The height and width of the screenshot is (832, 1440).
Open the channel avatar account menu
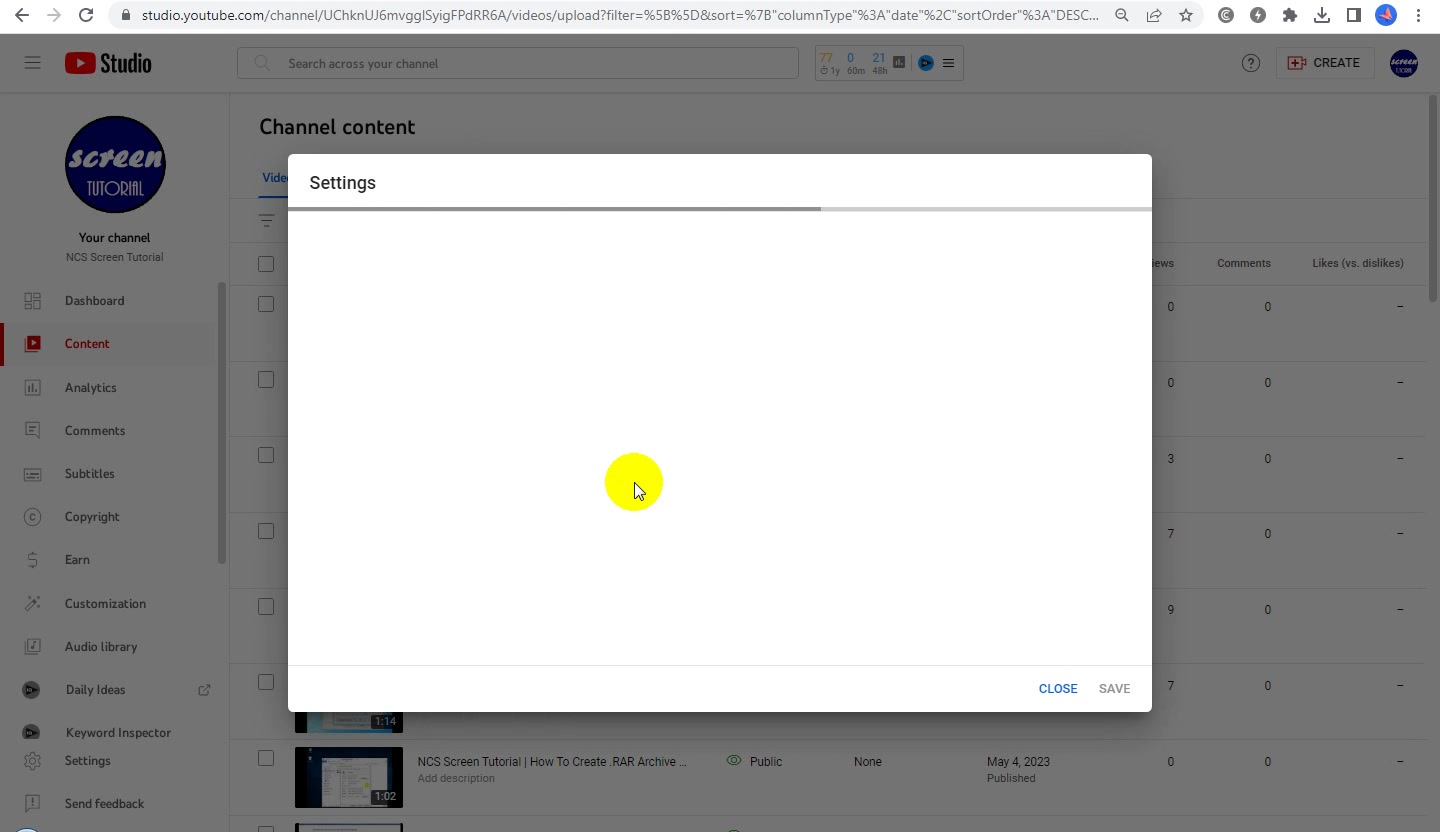[x=1404, y=63]
